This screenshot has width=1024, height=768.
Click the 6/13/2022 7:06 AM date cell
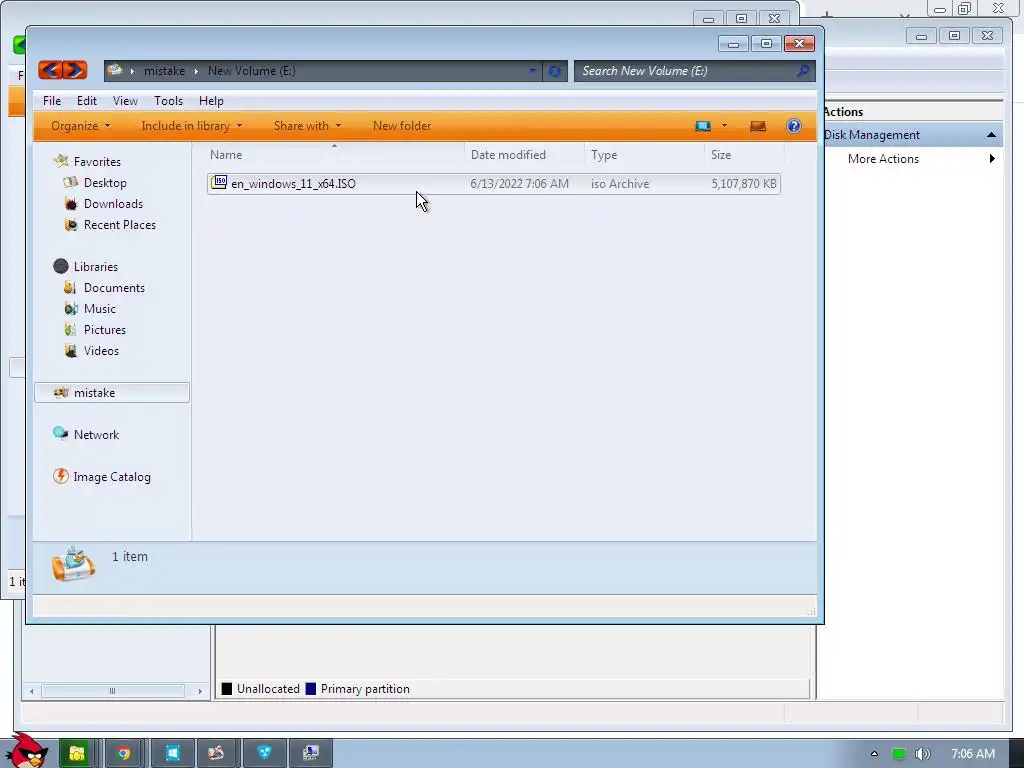519,184
